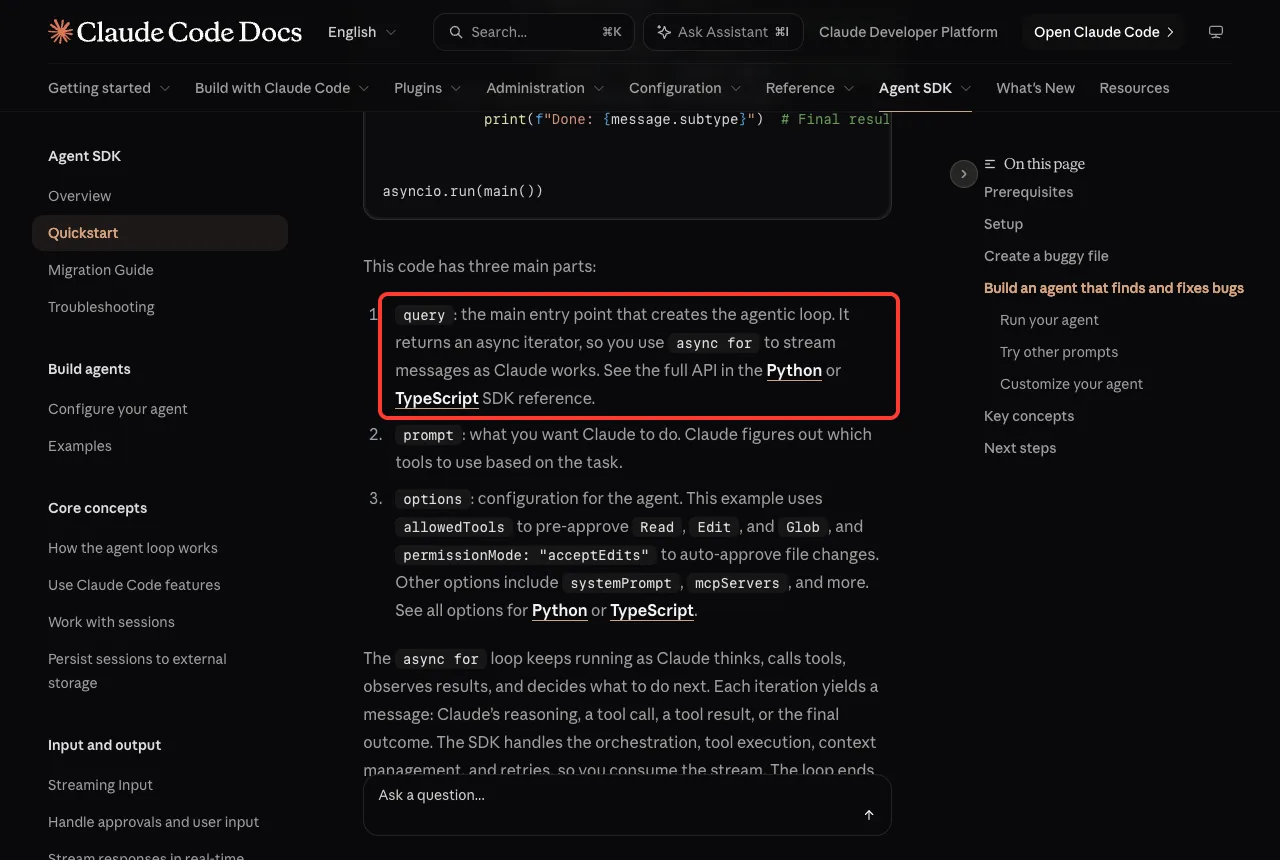This screenshot has height=860, width=1280.
Task: Collapse the On this page sidebar arrow
Action: [963, 174]
